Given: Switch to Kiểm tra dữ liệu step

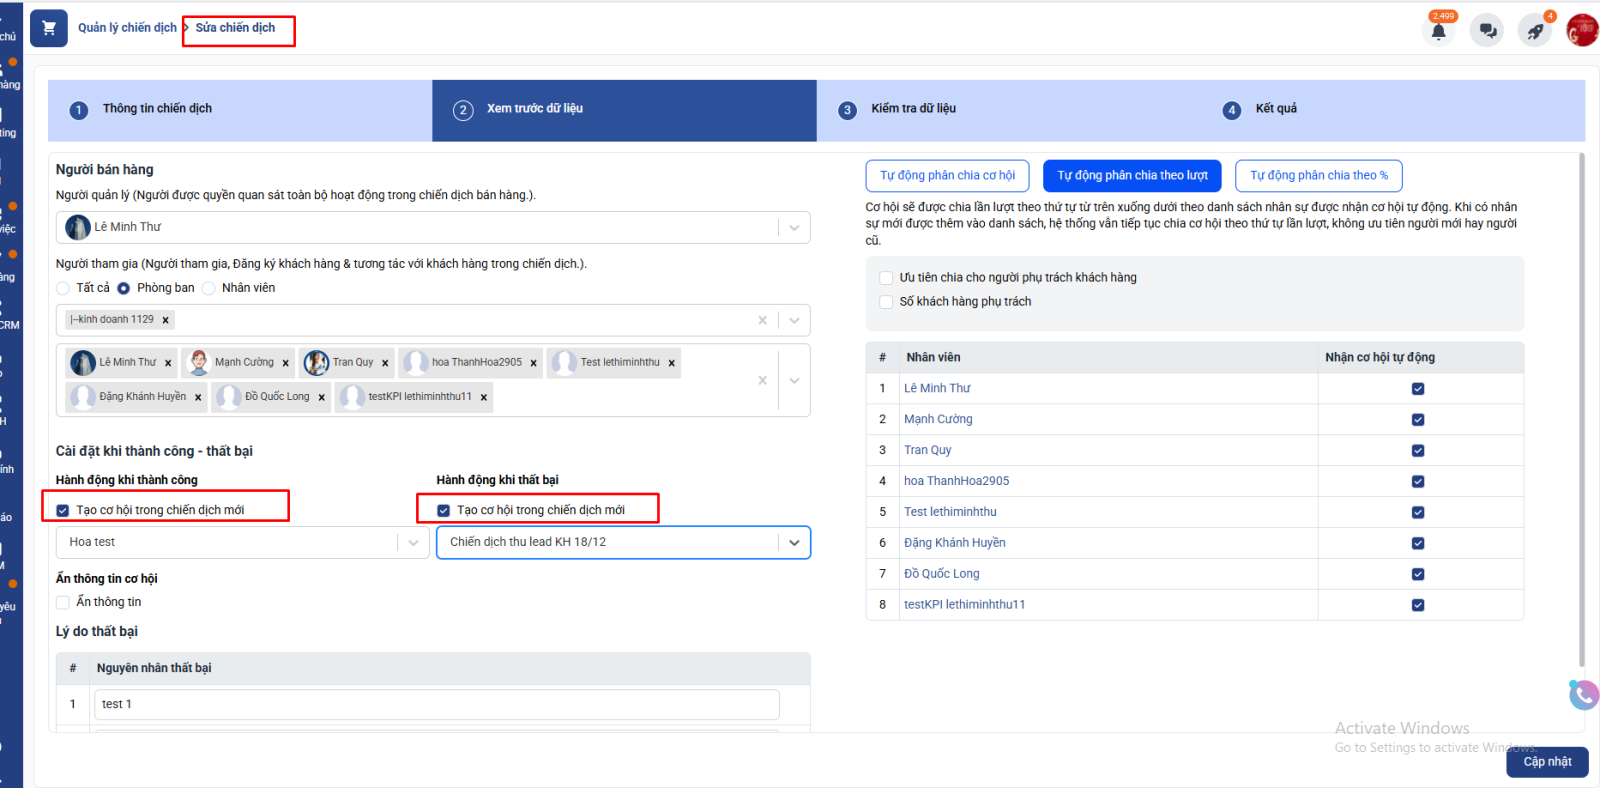Looking at the screenshot, I should click(913, 109).
